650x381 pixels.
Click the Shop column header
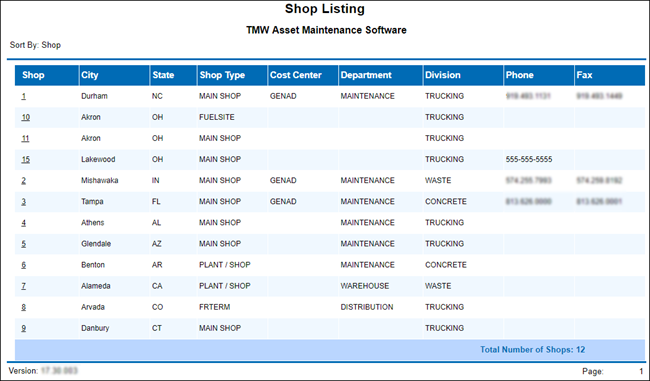point(33,75)
